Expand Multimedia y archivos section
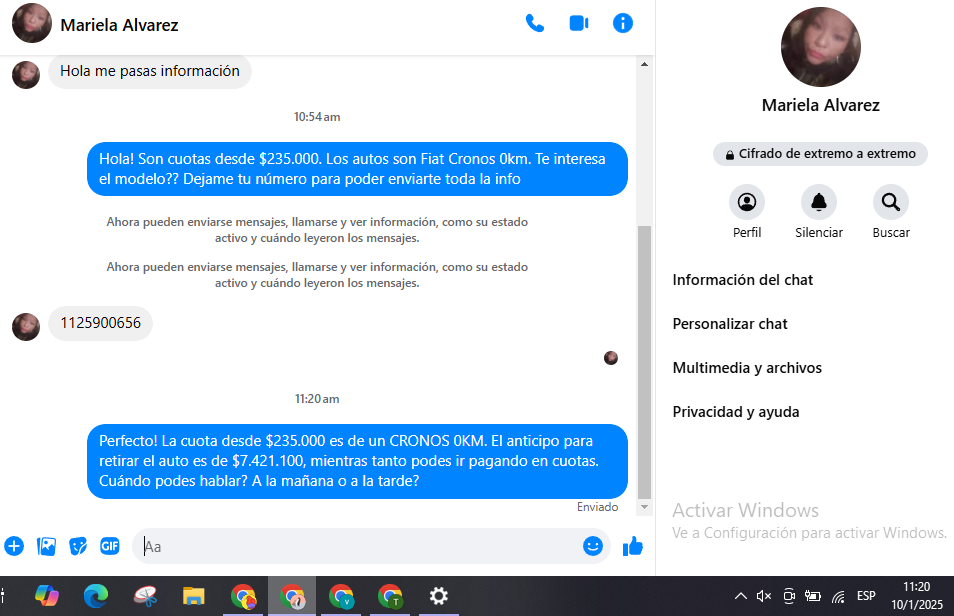 (747, 368)
